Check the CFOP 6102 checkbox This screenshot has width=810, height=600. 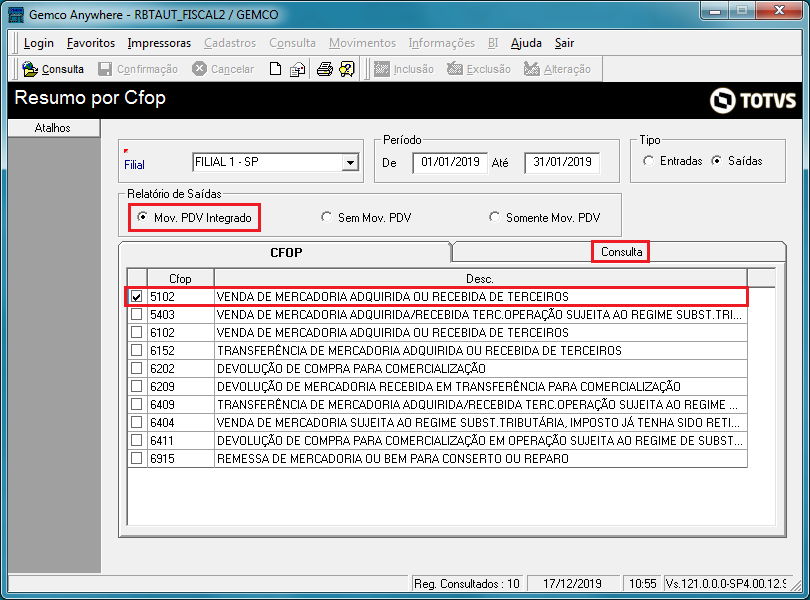tap(136, 332)
